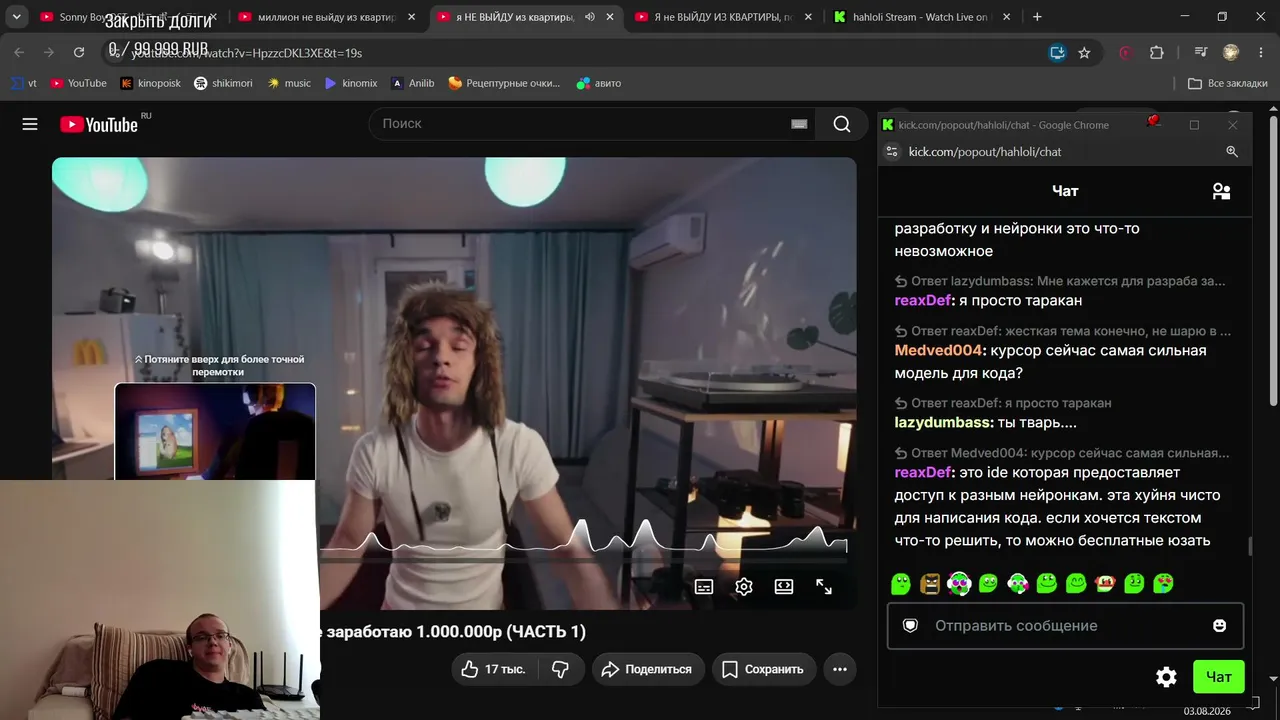Insert the purple-eyed headphones emote

pyautogui.click(x=959, y=583)
